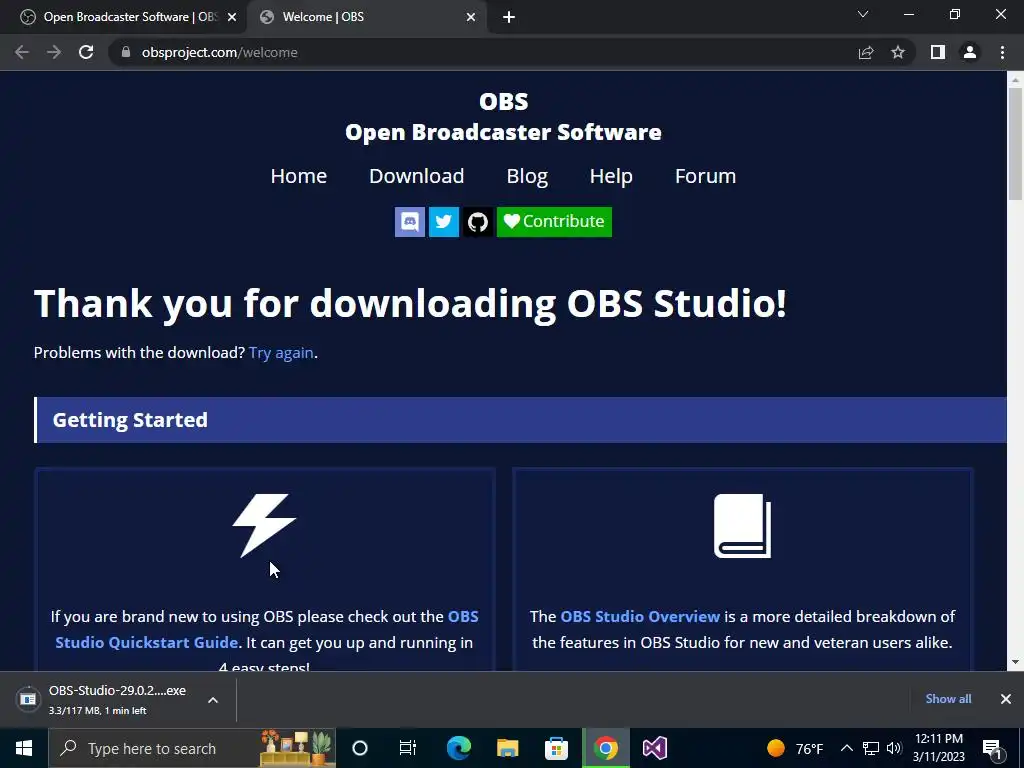Open Cortana circle icon
The image size is (1024, 768).
(x=360, y=748)
